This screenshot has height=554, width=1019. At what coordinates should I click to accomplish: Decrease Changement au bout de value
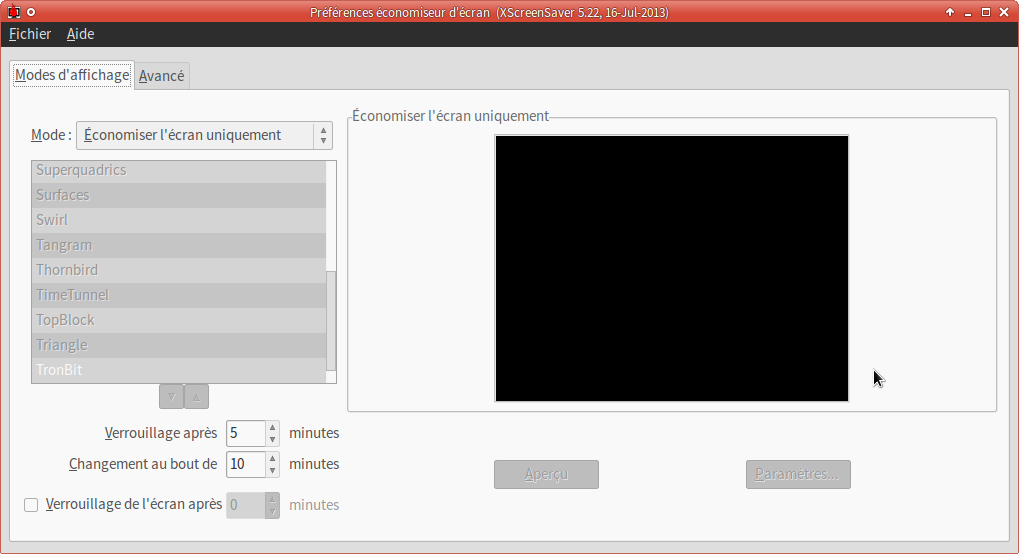[272, 470]
